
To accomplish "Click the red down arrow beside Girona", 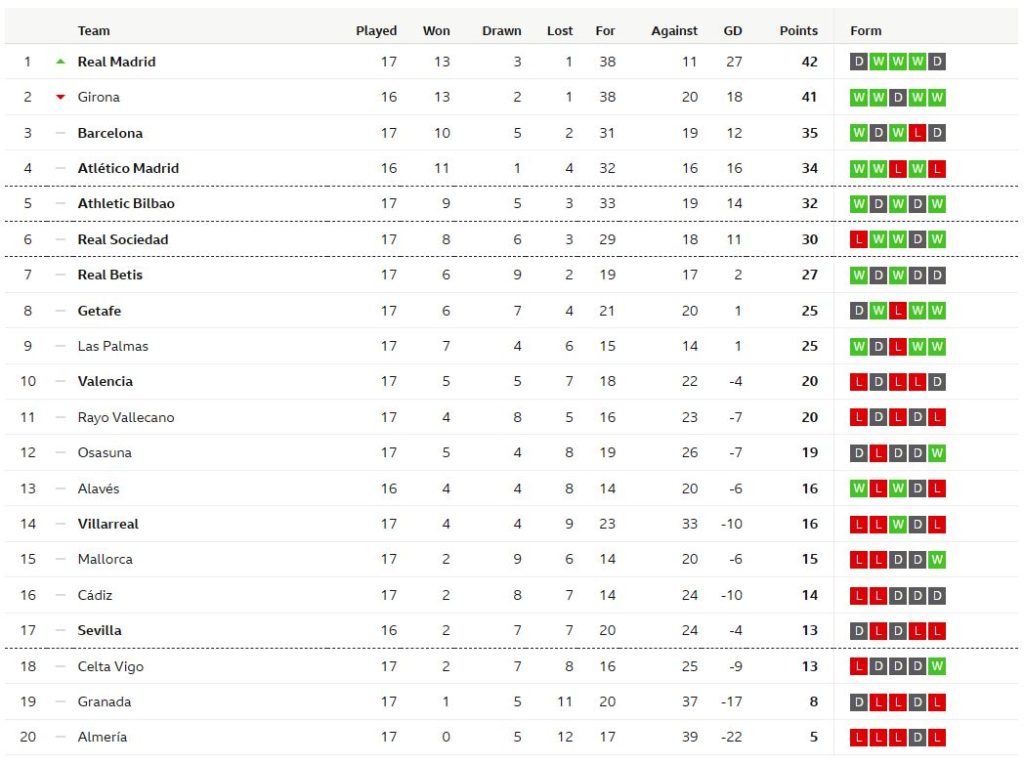I will click(61, 97).
